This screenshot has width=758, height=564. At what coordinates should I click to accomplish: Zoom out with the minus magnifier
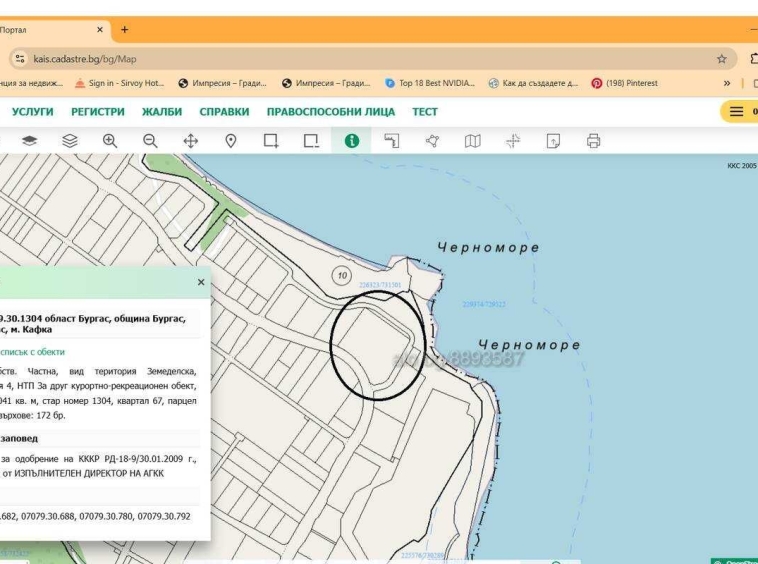point(150,142)
